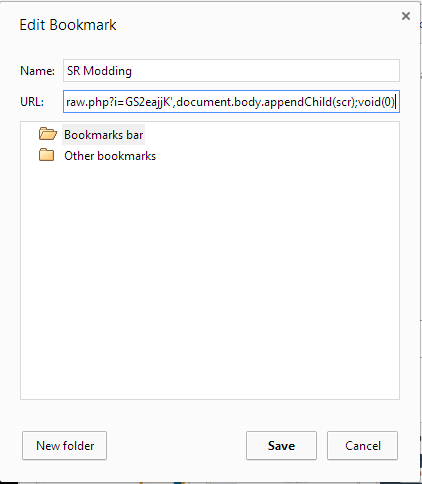Click GS2eajjK text inside the URL field
The height and width of the screenshot is (484, 422).
[148, 102]
